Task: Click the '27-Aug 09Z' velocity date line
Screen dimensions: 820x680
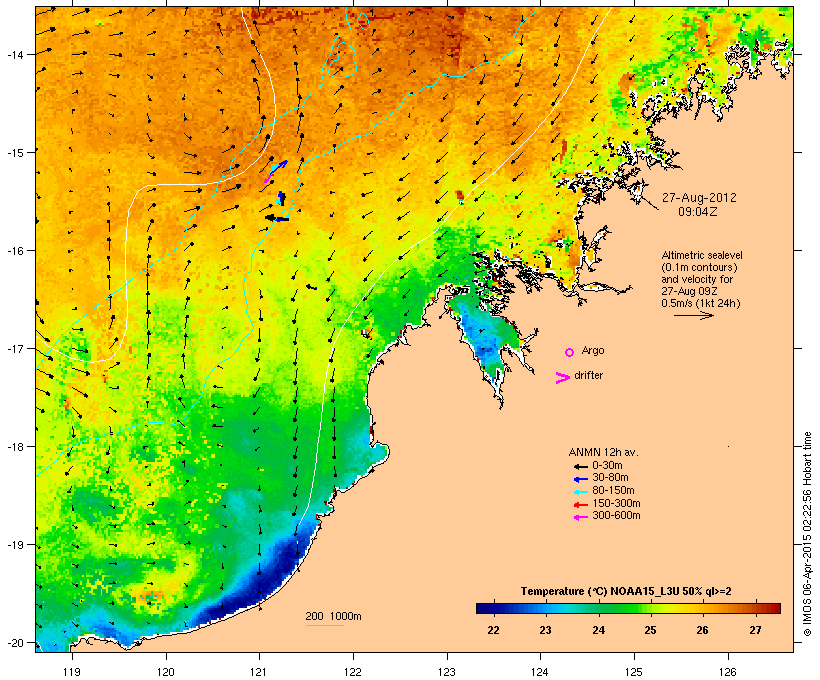Action: click(689, 291)
